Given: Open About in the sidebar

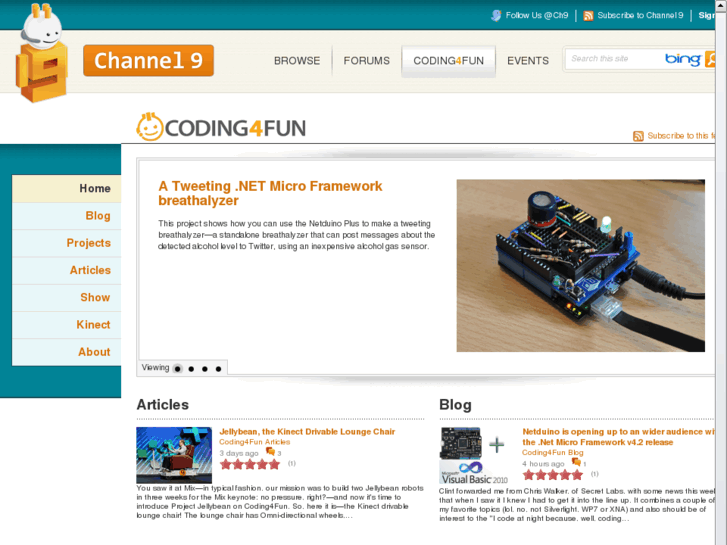Looking at the screenshot, I should coord(67,352).
